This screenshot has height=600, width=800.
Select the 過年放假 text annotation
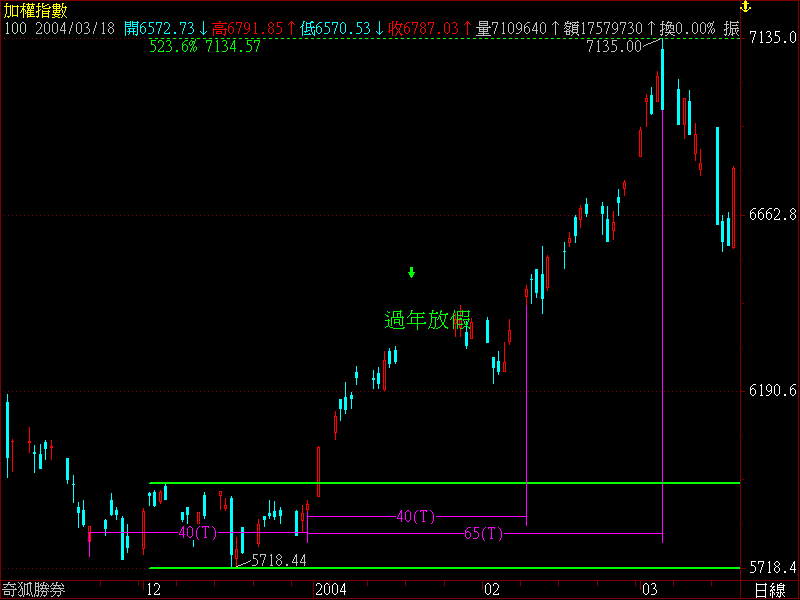click(427, 320)
